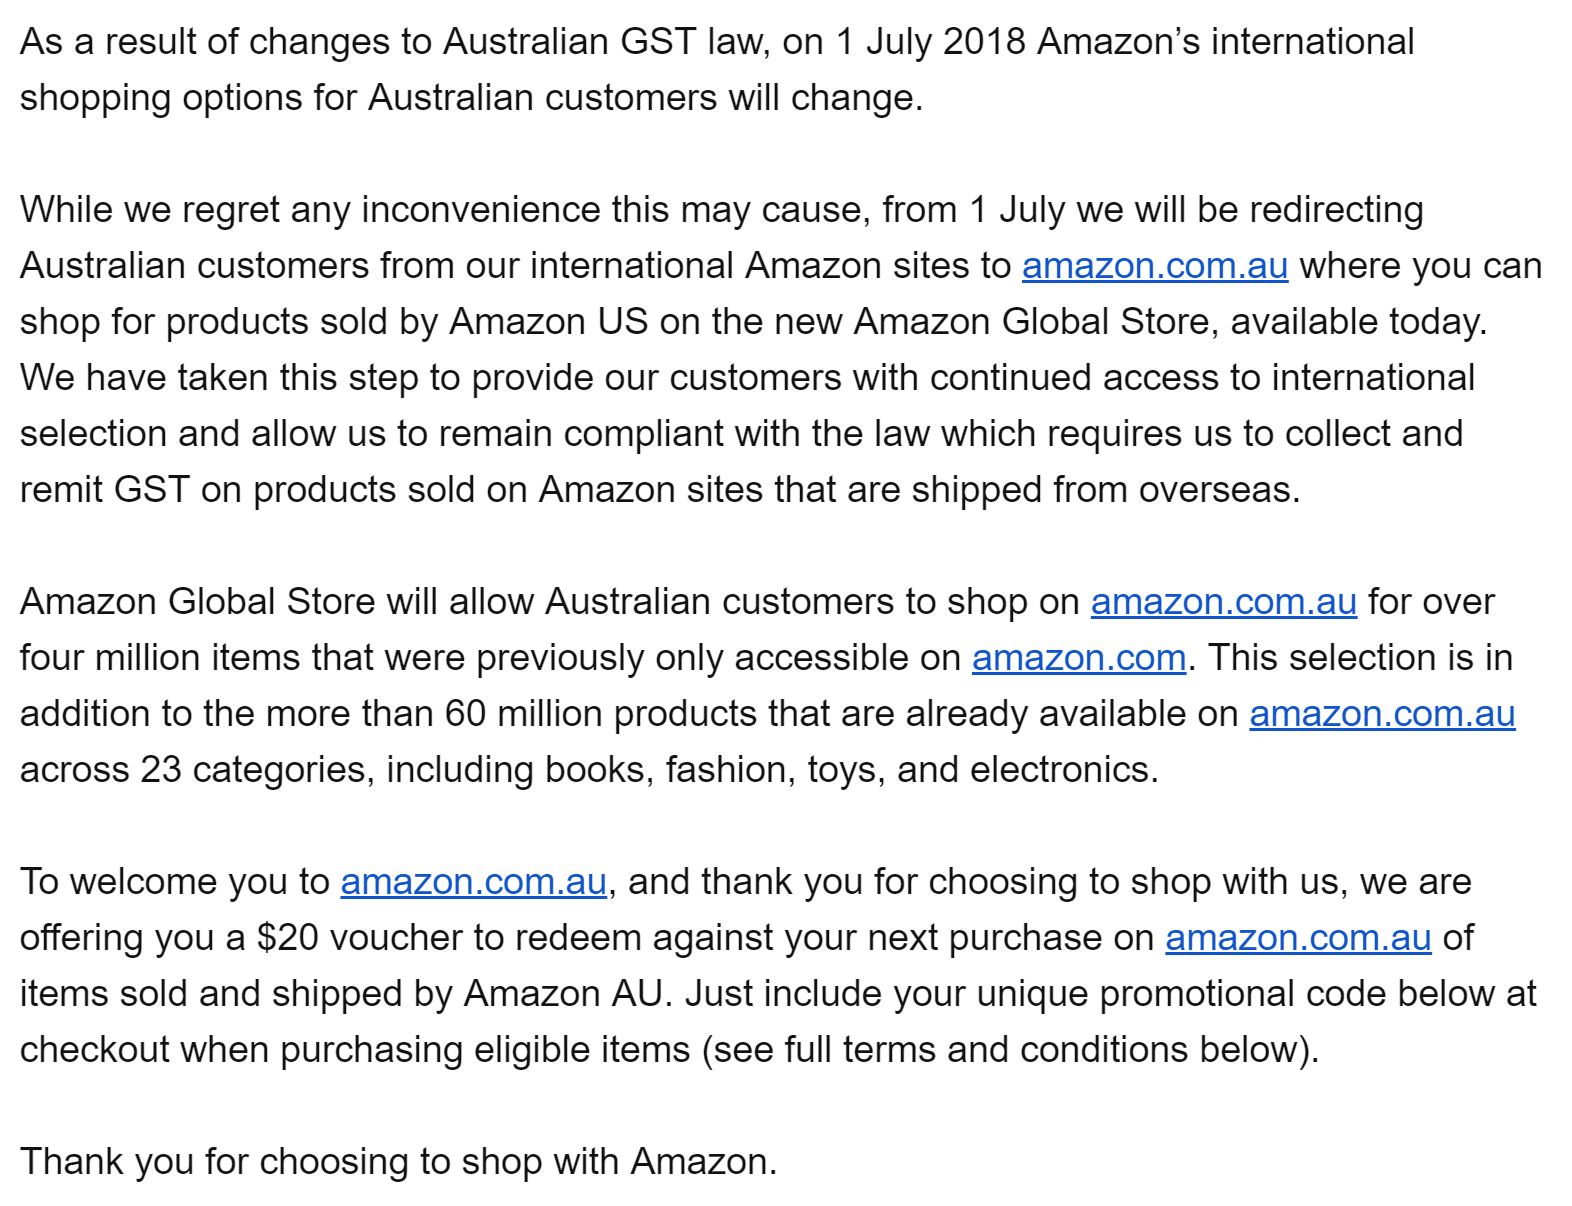Viewport: 1572px width, 1206px height.
Task: Follow the amazon.com link after 'only accessible on'
Action: point(1079,658)
